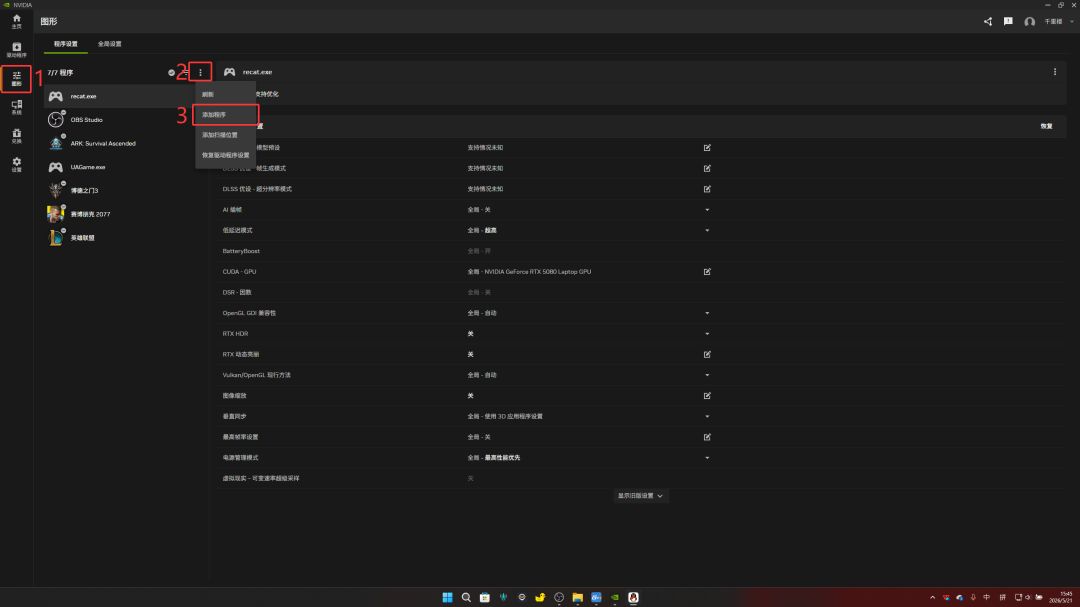
Task: Edit the 最高帧率设置 setting with its pencil icon
Action: (707, 437)
